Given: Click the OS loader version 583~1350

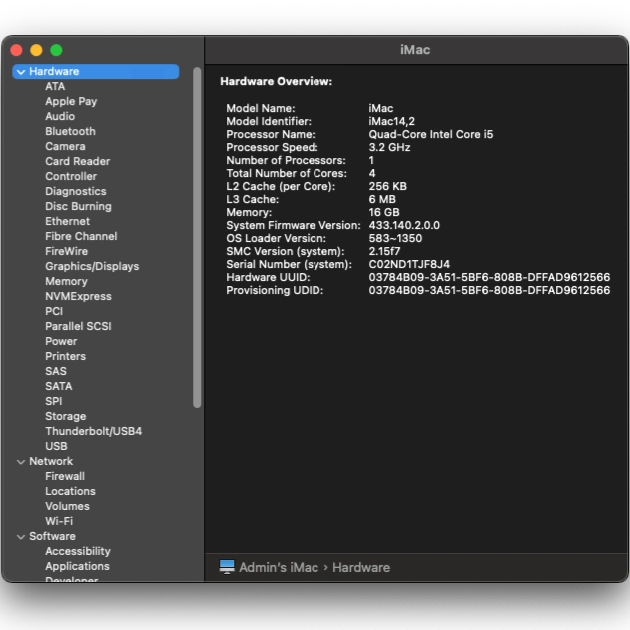Looking at the screenshot, I should pos(395,238).
